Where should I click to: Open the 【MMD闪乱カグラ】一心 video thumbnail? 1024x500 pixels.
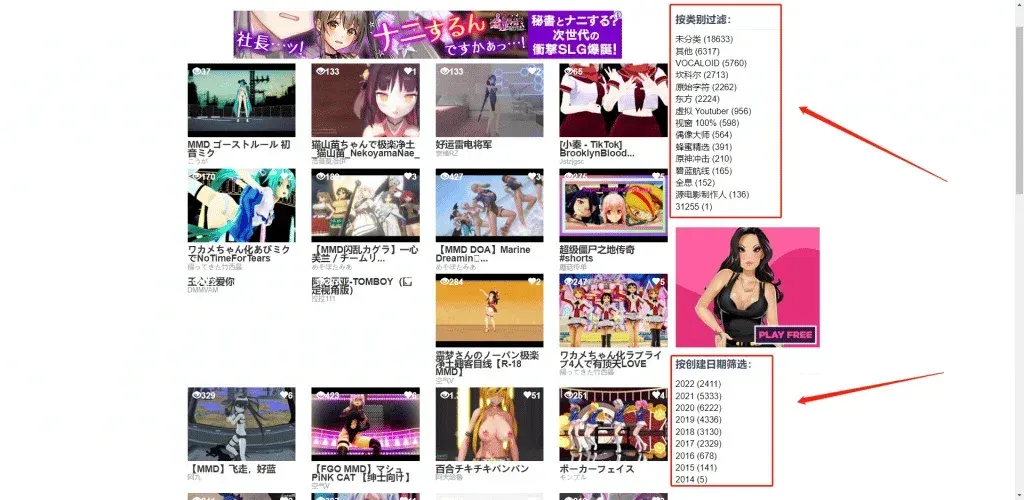point(365,206)
